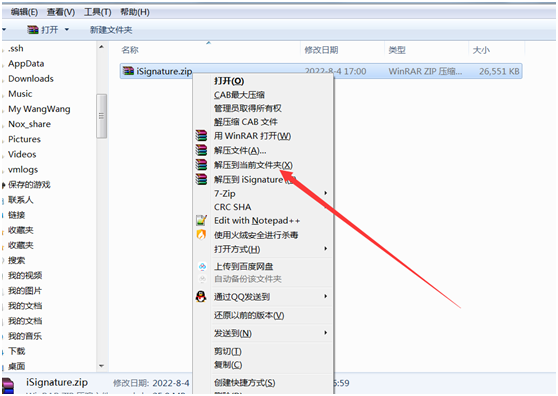Select the Nox_share folder

pyautogui.click(x=29, y=124)
